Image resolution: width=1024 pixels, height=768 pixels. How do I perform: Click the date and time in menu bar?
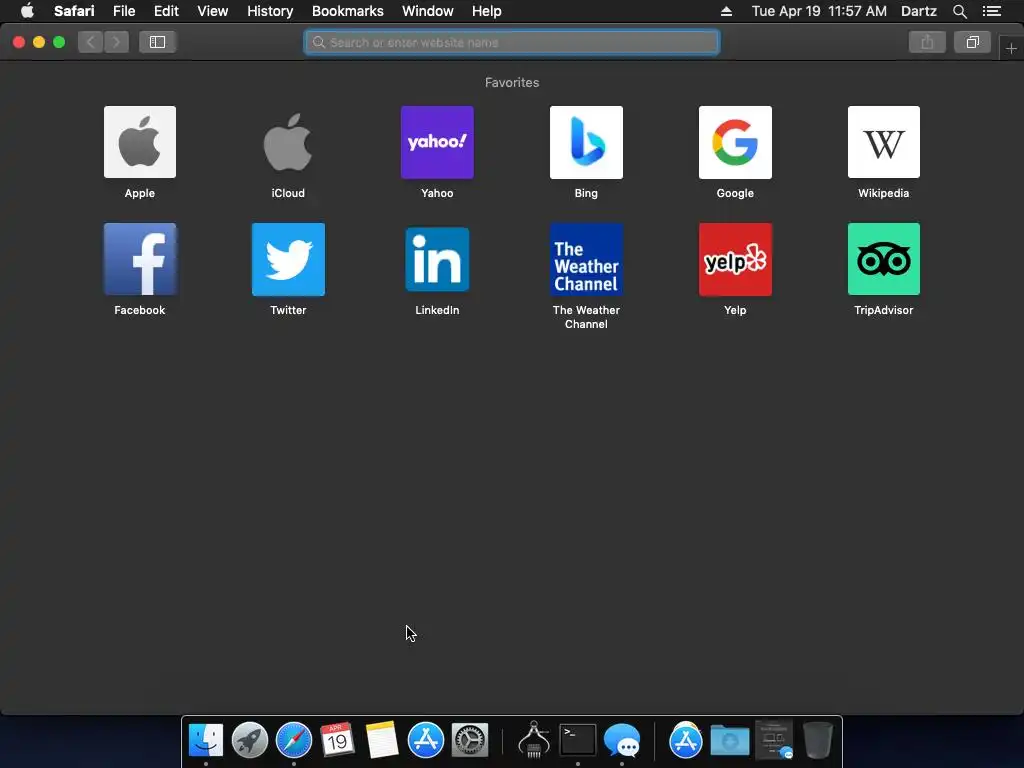[819, 11]
